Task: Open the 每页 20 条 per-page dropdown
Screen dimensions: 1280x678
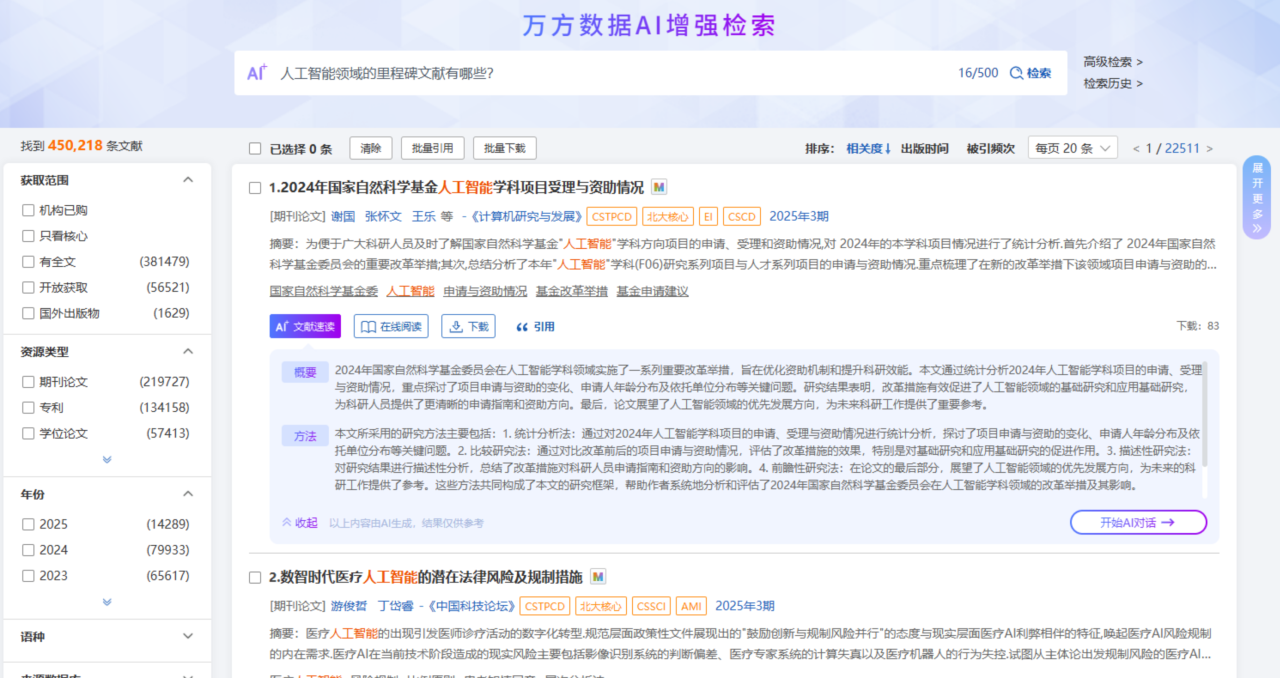Action: 1074,148
